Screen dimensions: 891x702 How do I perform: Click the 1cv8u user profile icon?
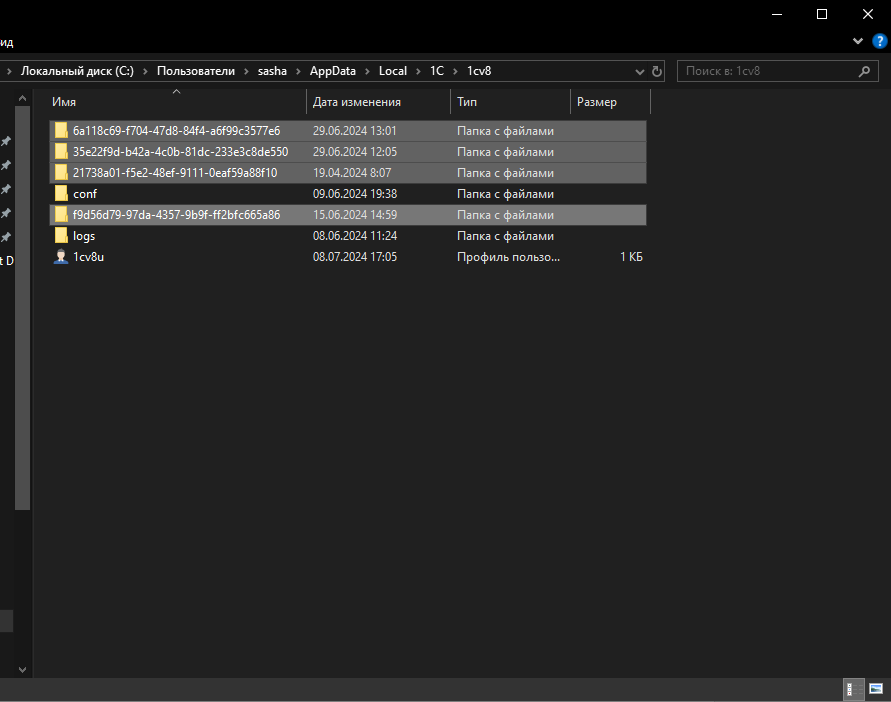61,257
